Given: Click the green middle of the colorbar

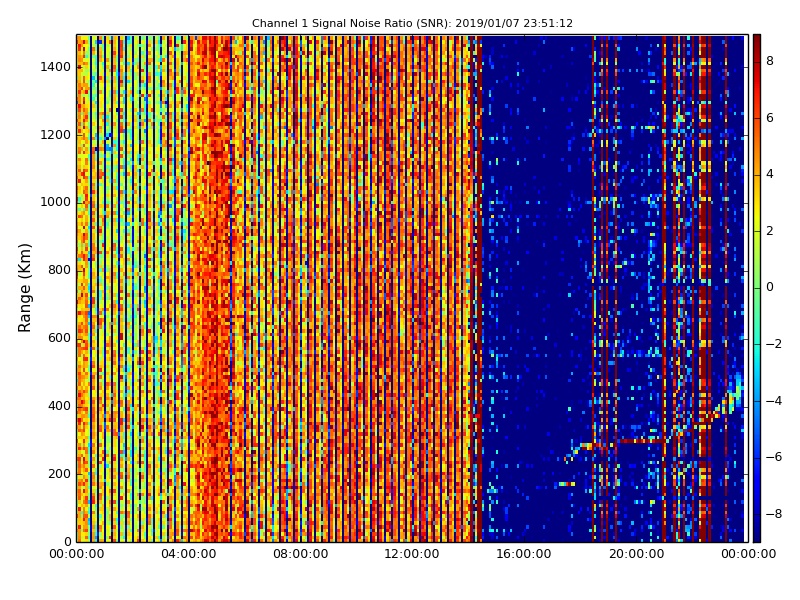Looking at the screenshot, I should (x=757, y=288).
